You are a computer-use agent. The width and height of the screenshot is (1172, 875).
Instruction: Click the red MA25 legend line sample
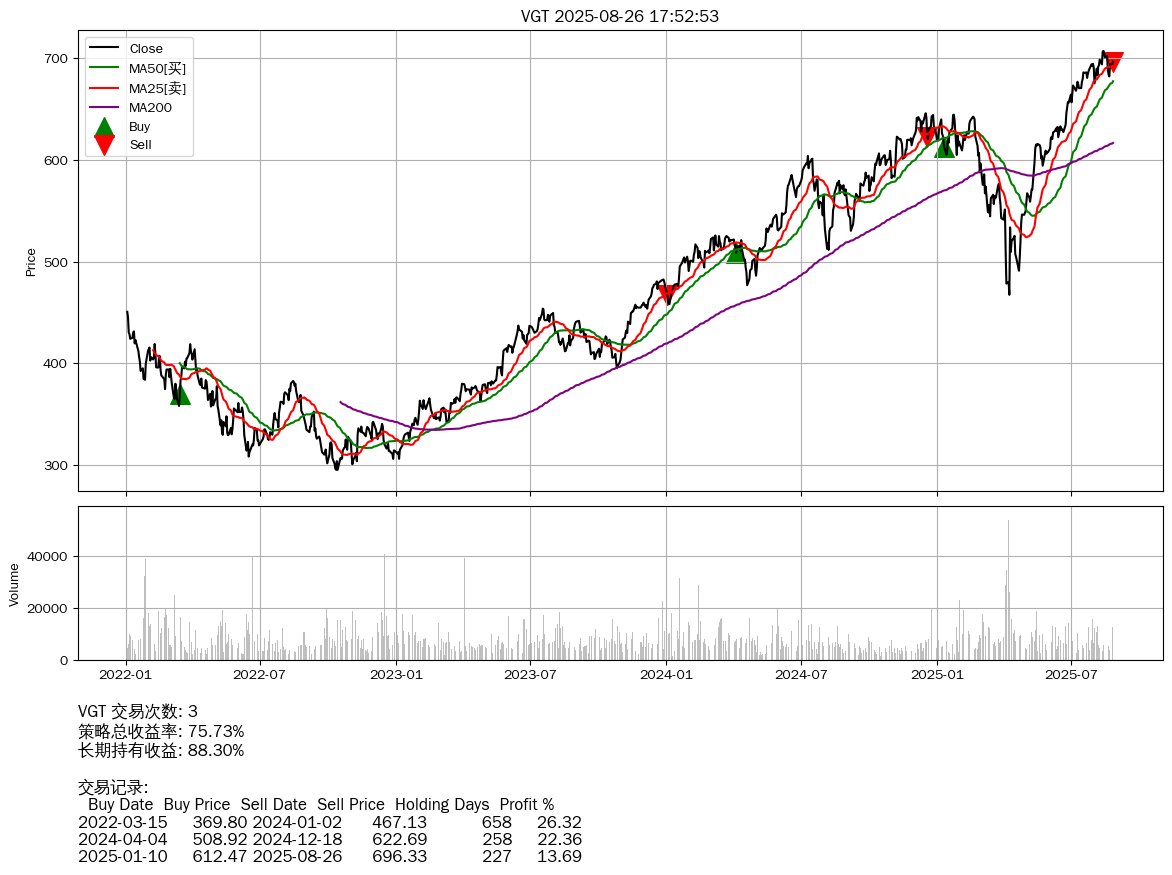(x=104, y=88)
